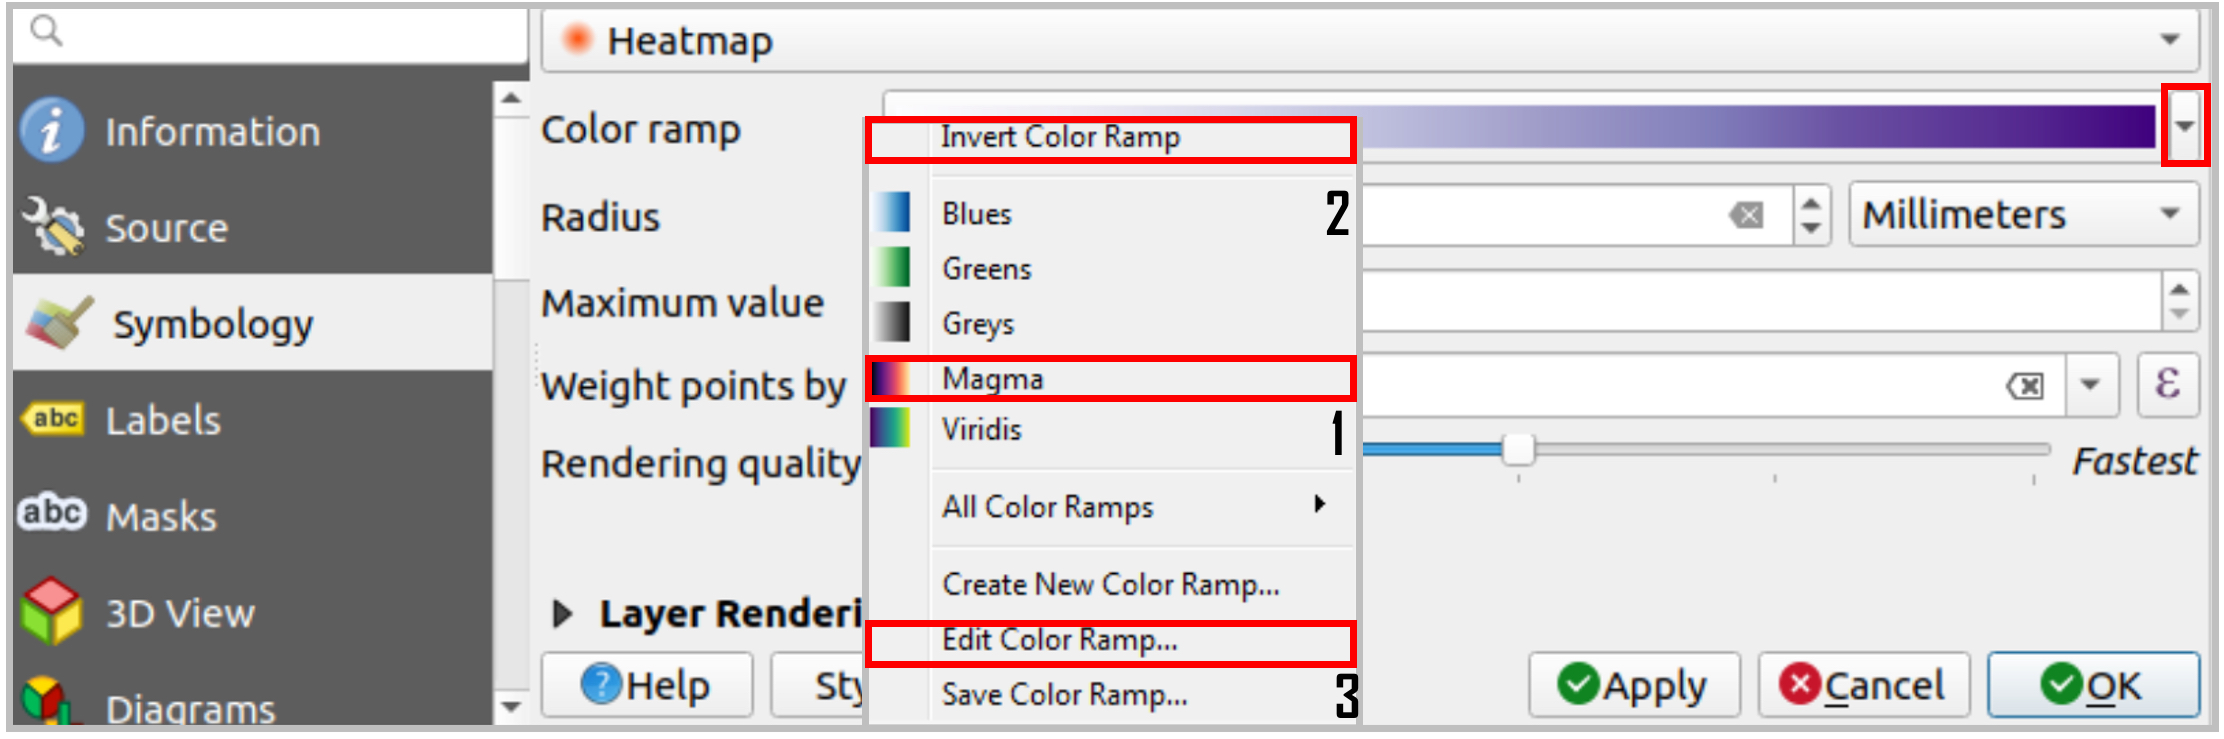This screenshot has width=2224, height=739.
Task: Clear the Radius value field
Action: click(x=1746, y=215)
